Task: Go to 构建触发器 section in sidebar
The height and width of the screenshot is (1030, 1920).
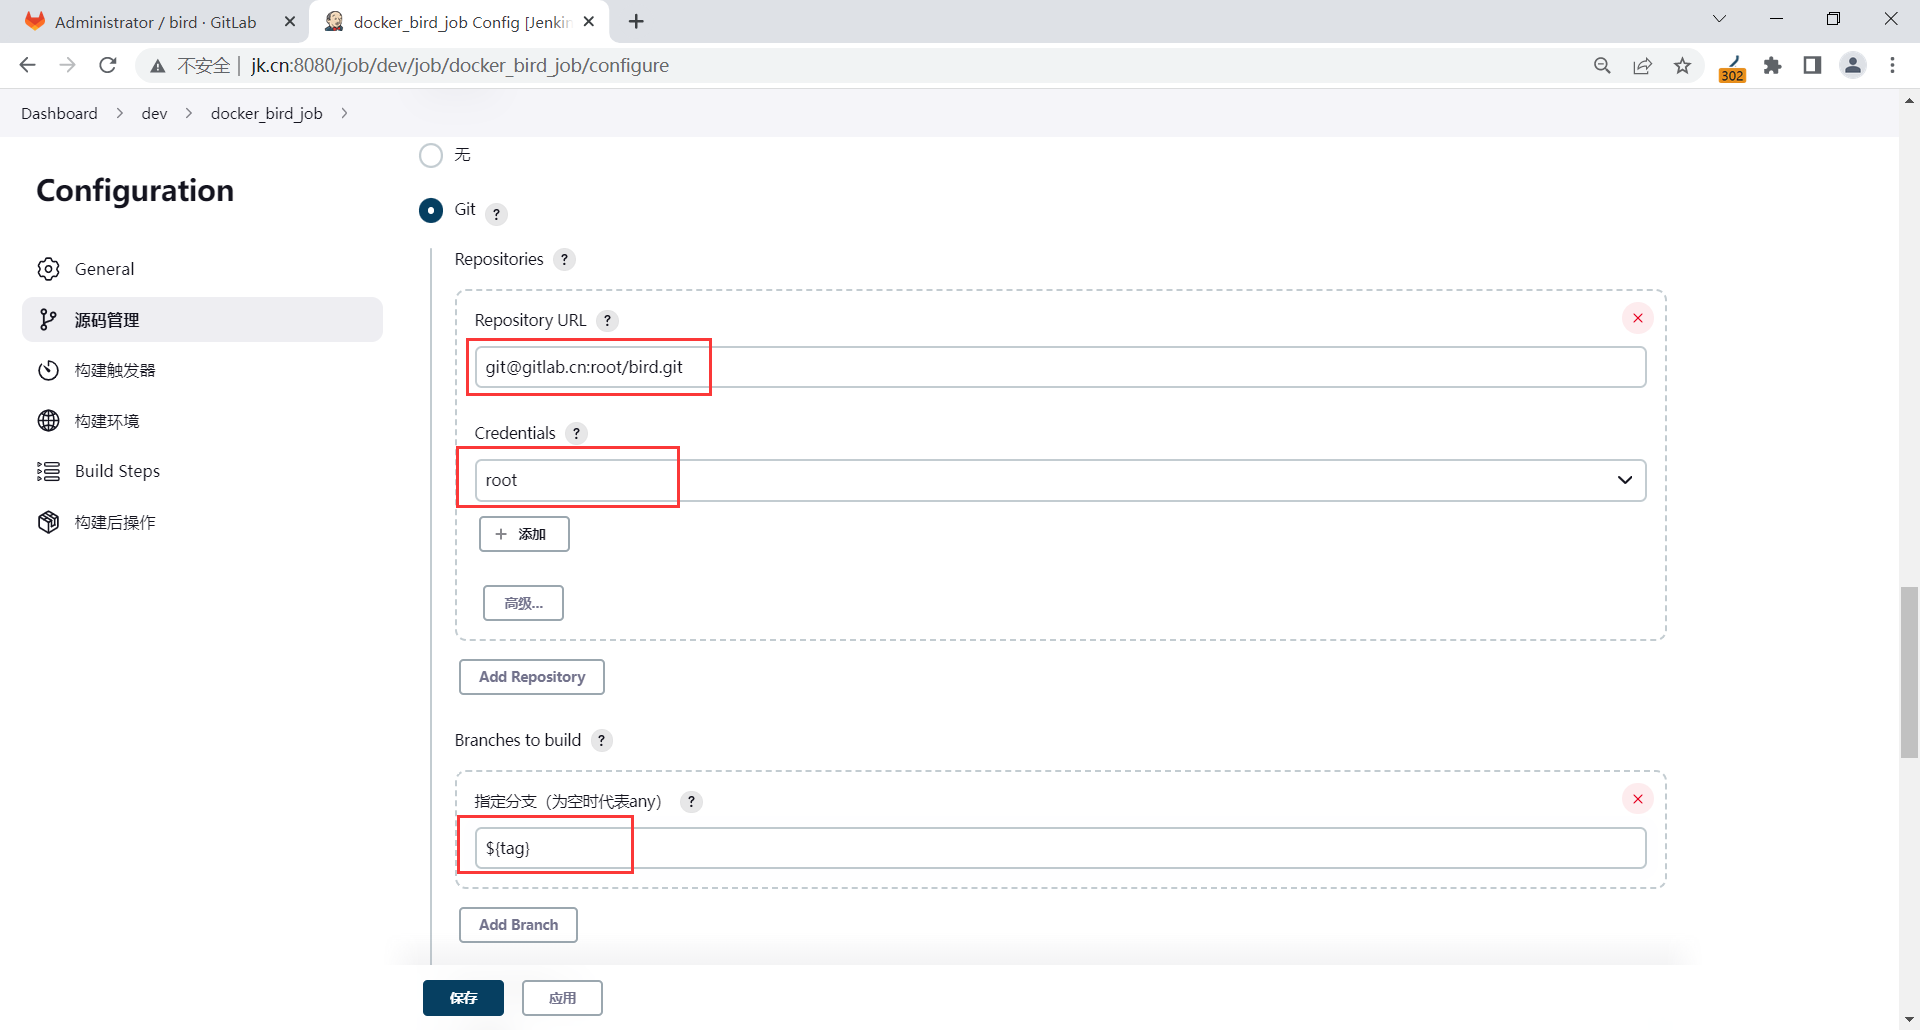Action: pos(202,370)
